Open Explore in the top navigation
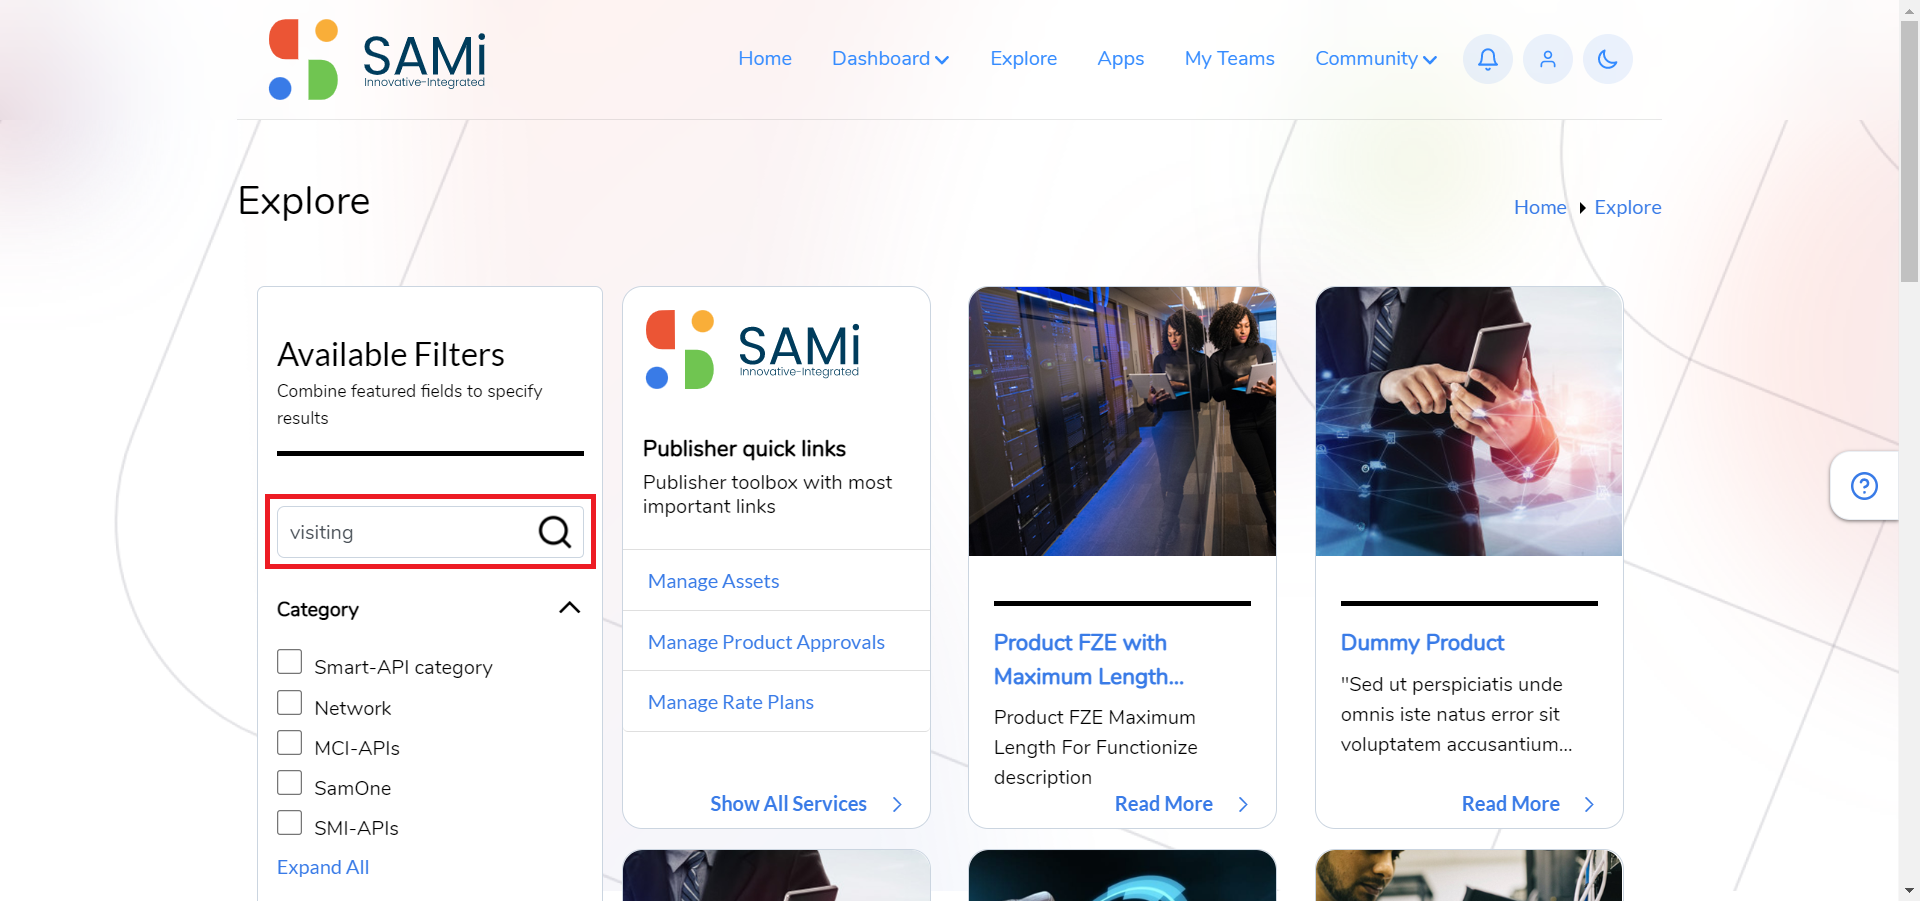The width and height of the screenshot is (1920, 901). pyautogui.click(x=1023, y=59)
